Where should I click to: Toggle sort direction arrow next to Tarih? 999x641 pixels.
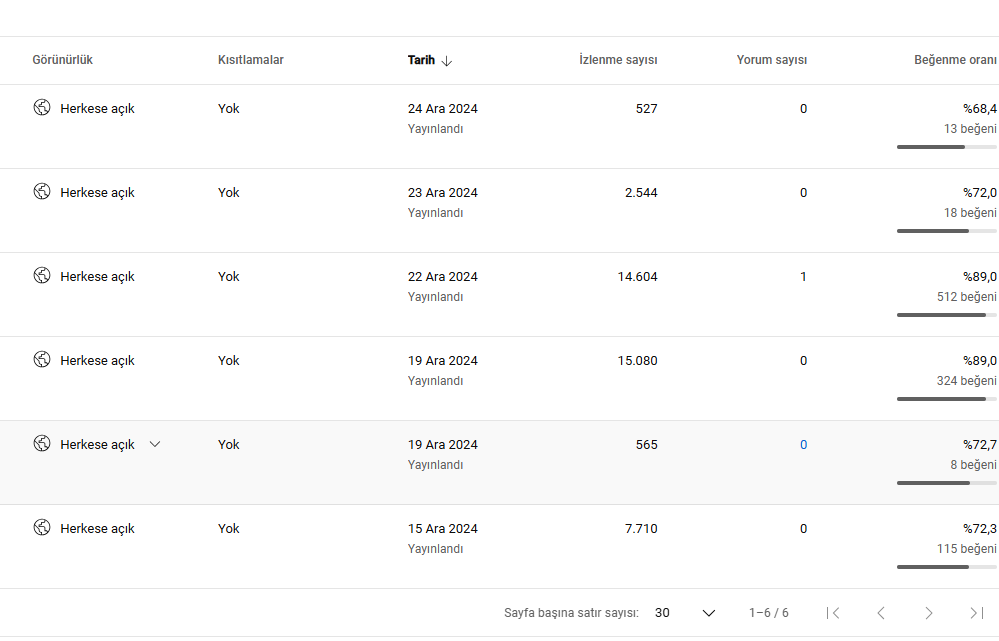coord(447,61)
